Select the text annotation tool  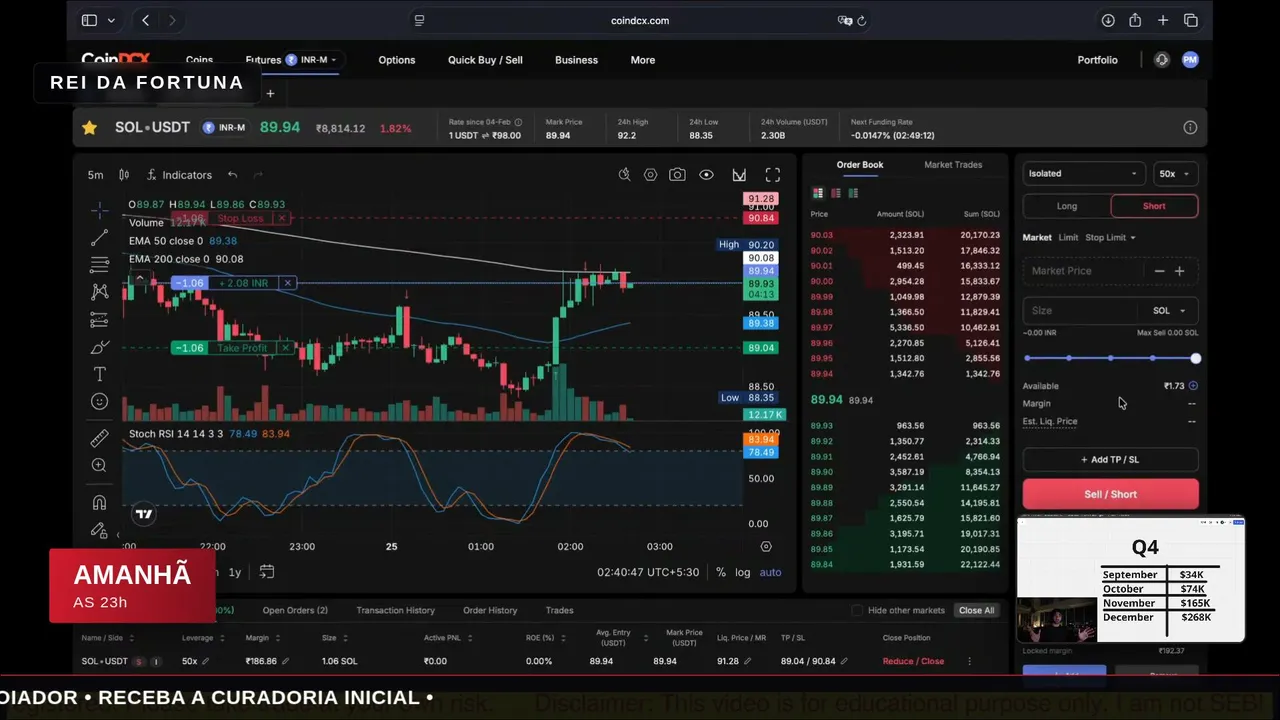click(100, 374)
